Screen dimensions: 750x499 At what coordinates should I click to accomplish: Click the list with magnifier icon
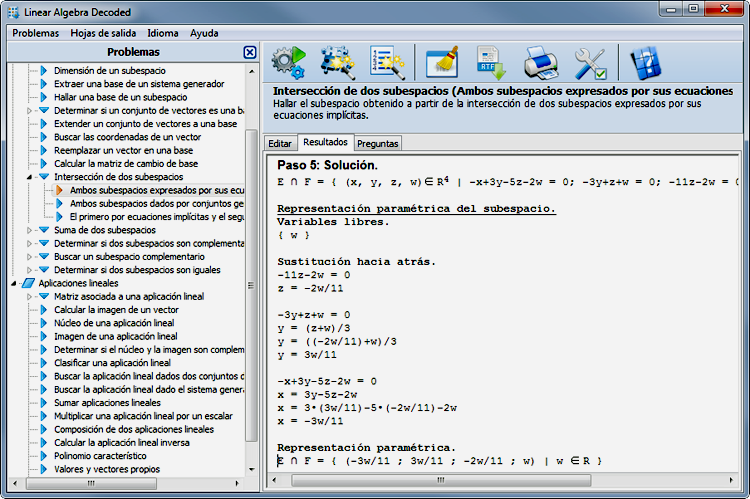click(x=387, y=62)
